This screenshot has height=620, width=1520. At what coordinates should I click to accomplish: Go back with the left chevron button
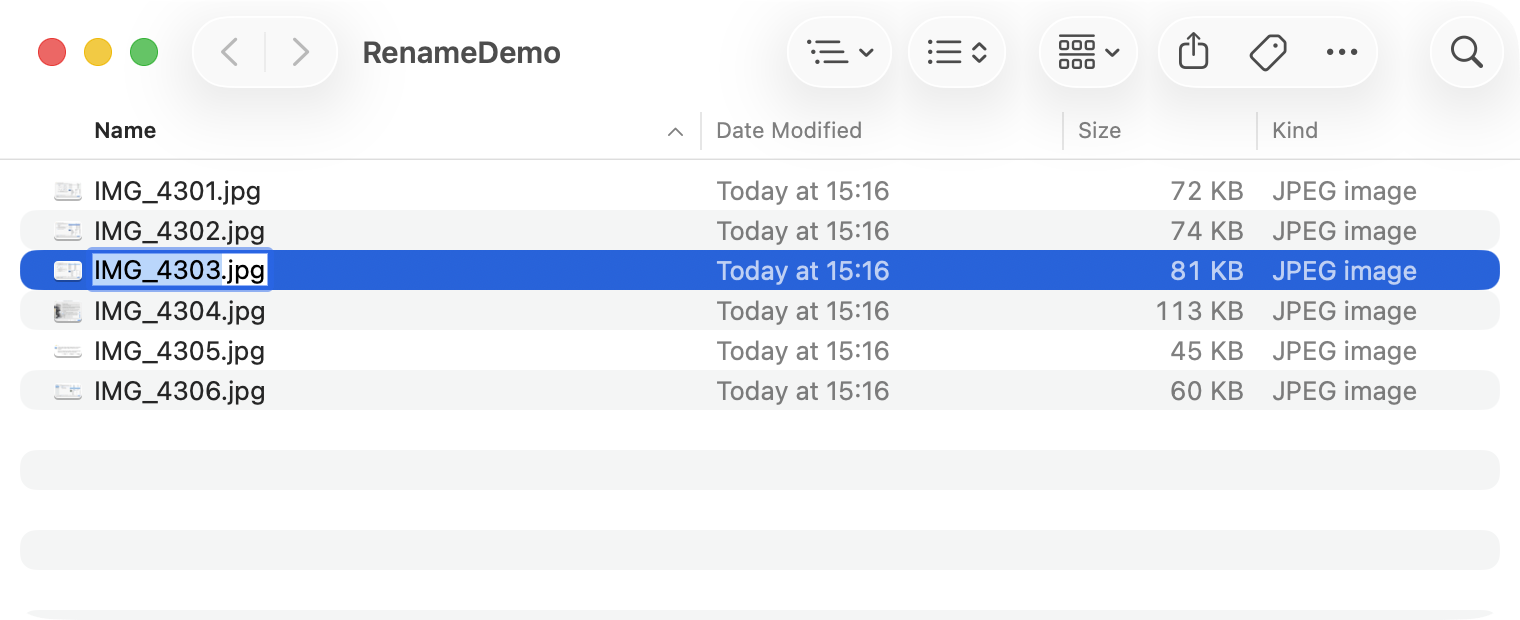(x=229, y=52)
